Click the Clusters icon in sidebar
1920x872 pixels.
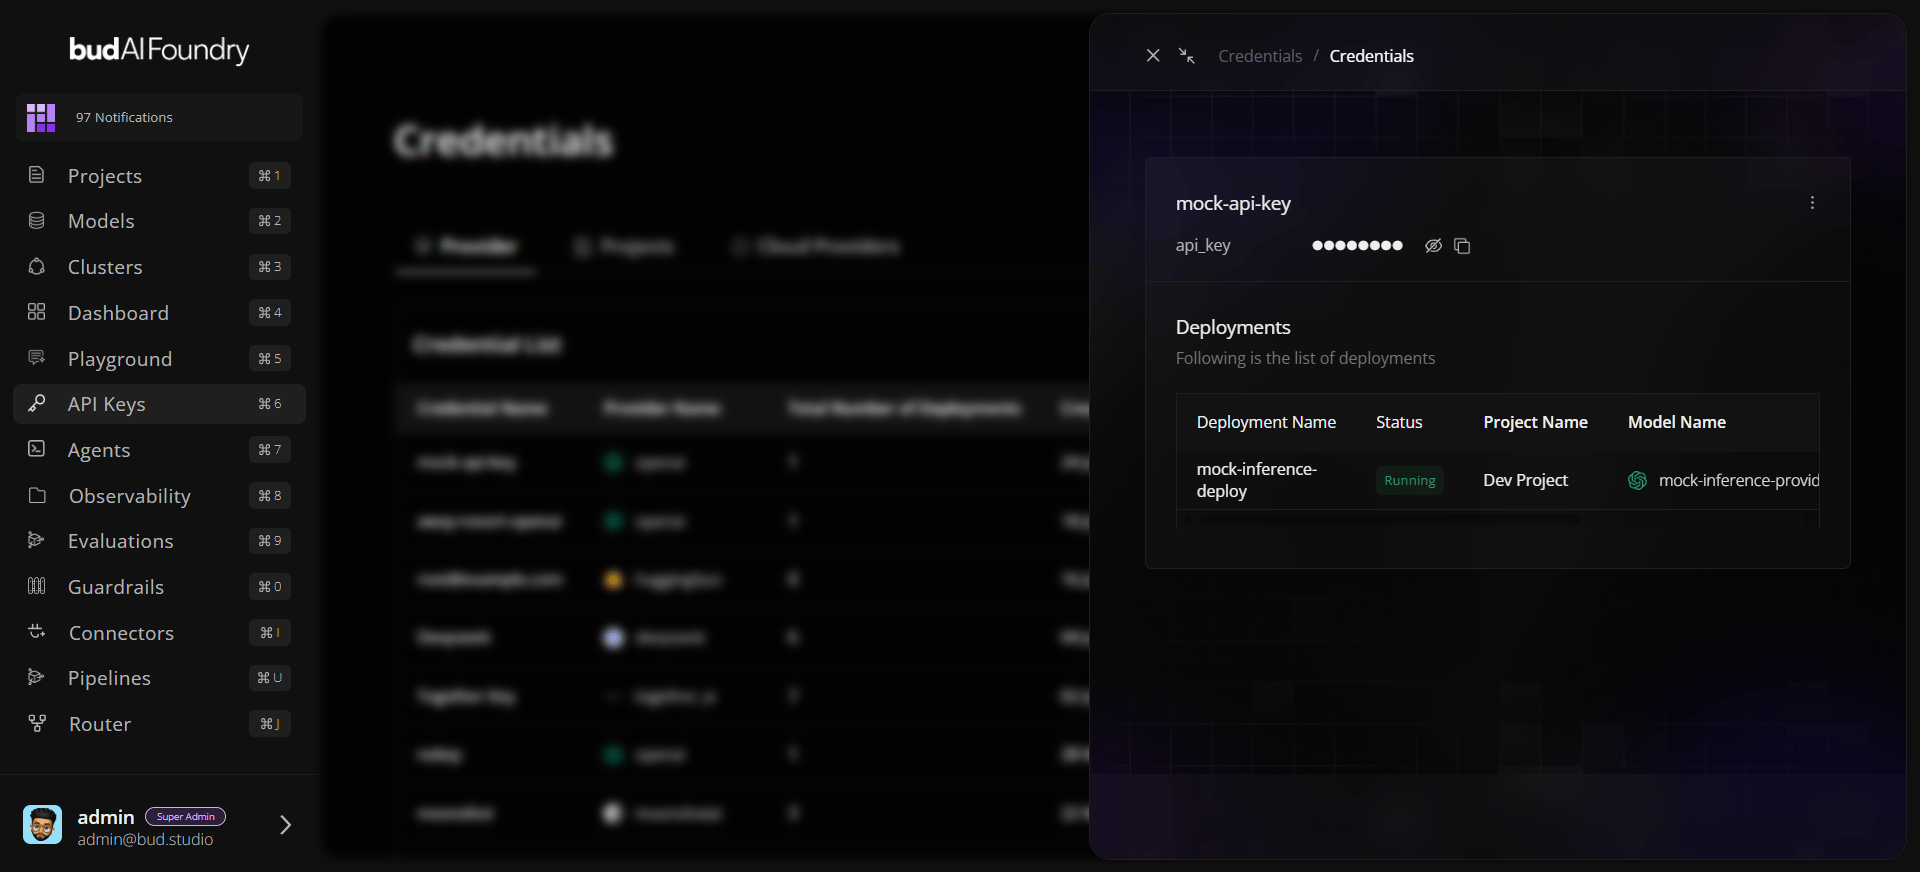[x=37, y=266]
